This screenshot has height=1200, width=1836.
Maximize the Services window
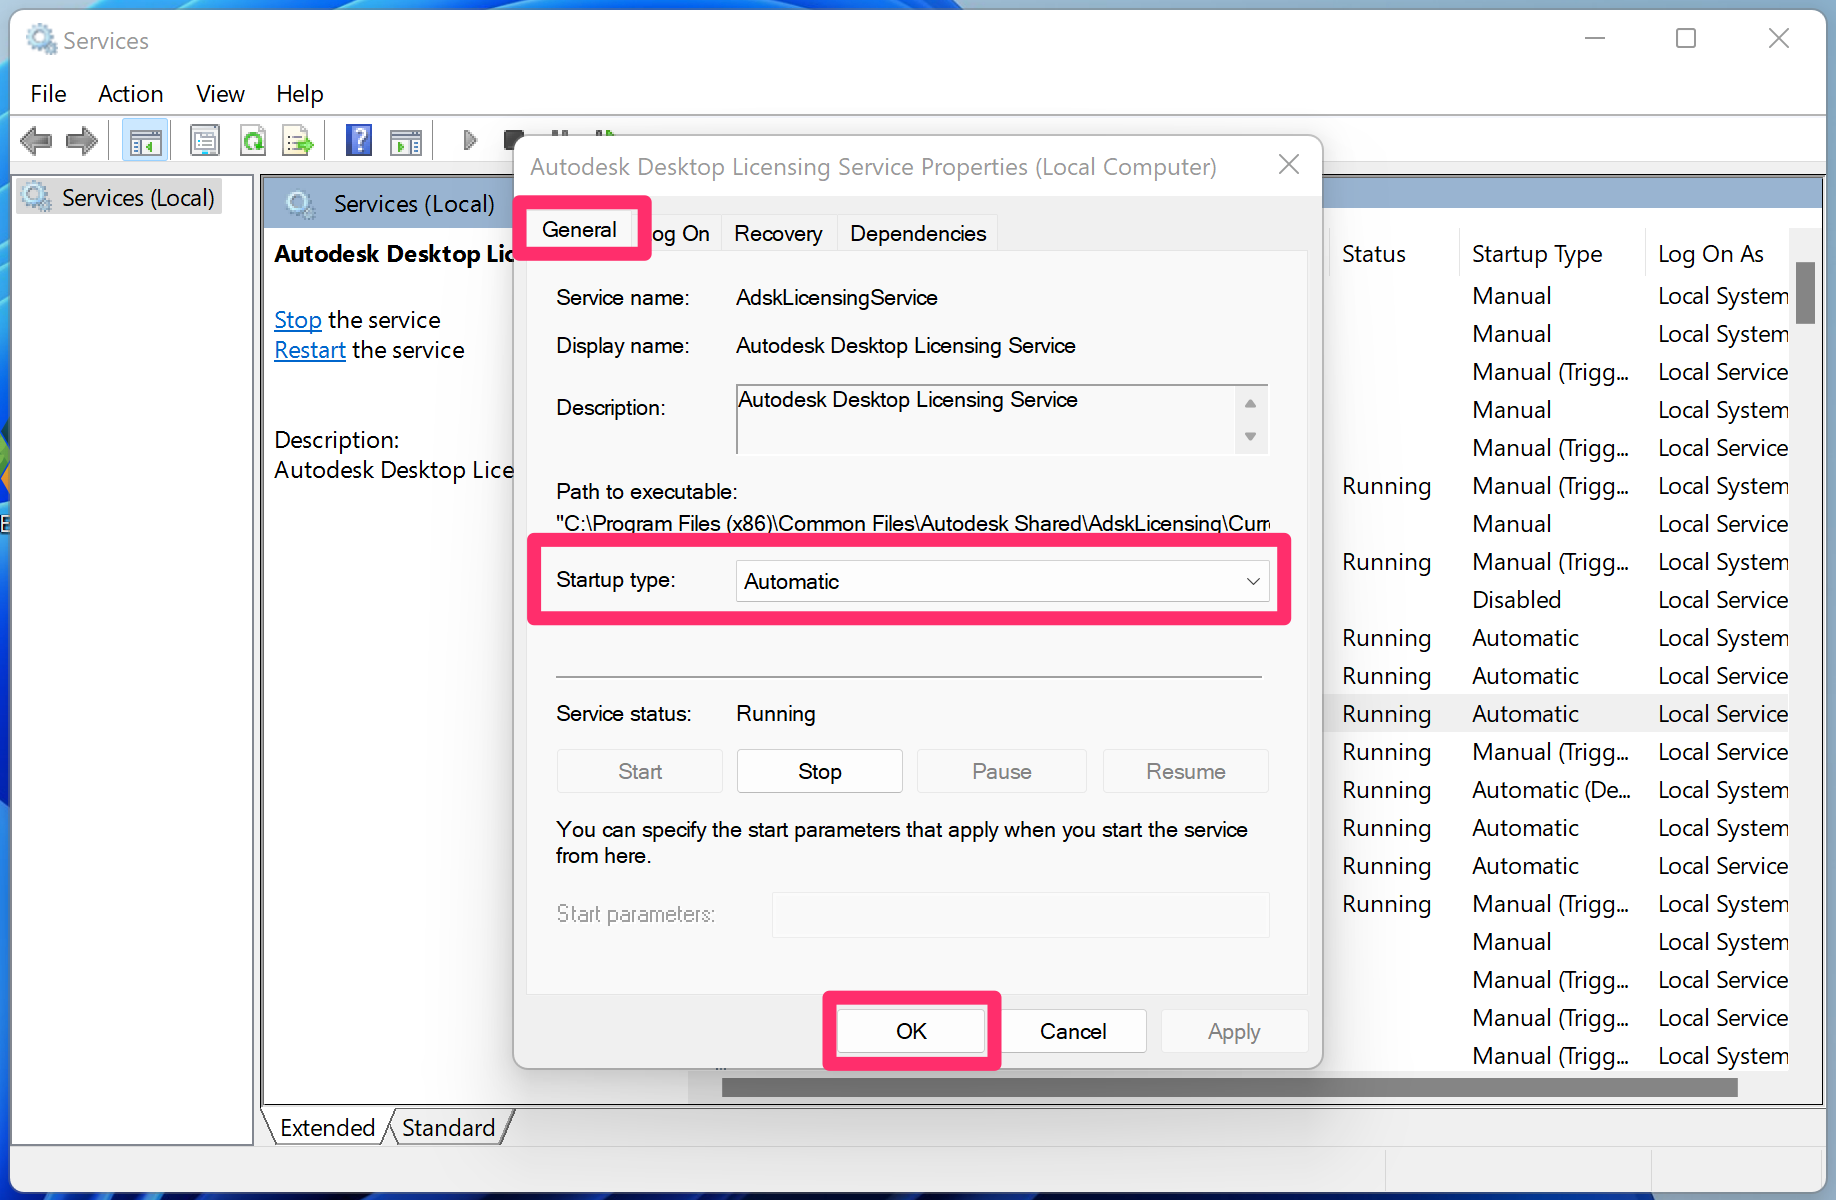click(1686, 39)
